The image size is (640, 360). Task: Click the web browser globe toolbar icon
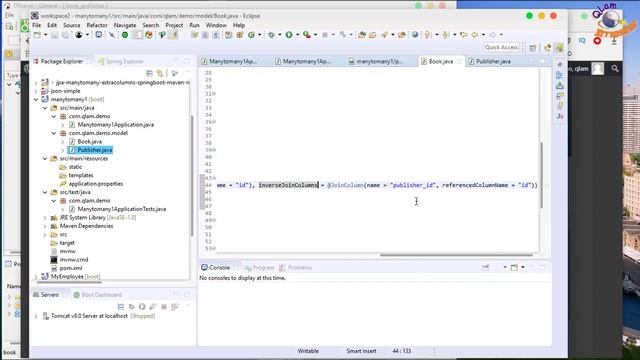pyautogui.click(x=415, y=35)
